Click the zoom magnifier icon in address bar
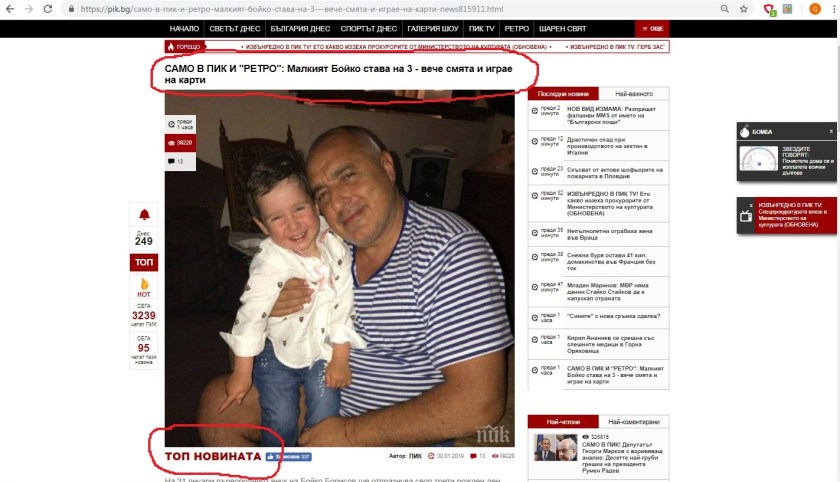This screenshot has height=482, width=840. [724, 9]
